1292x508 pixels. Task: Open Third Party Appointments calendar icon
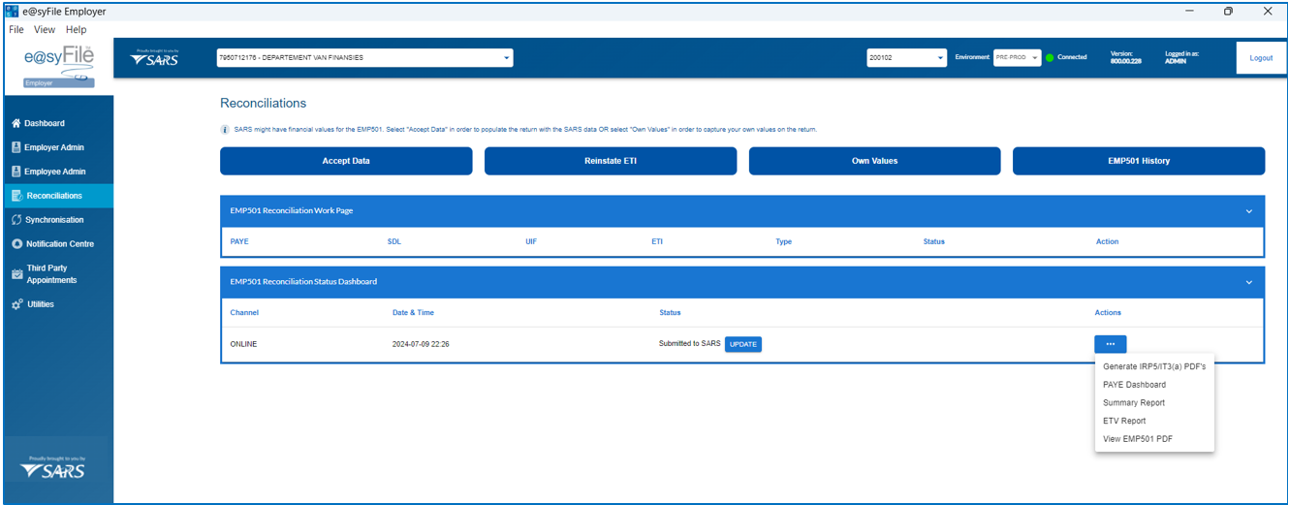click(16, 274)
